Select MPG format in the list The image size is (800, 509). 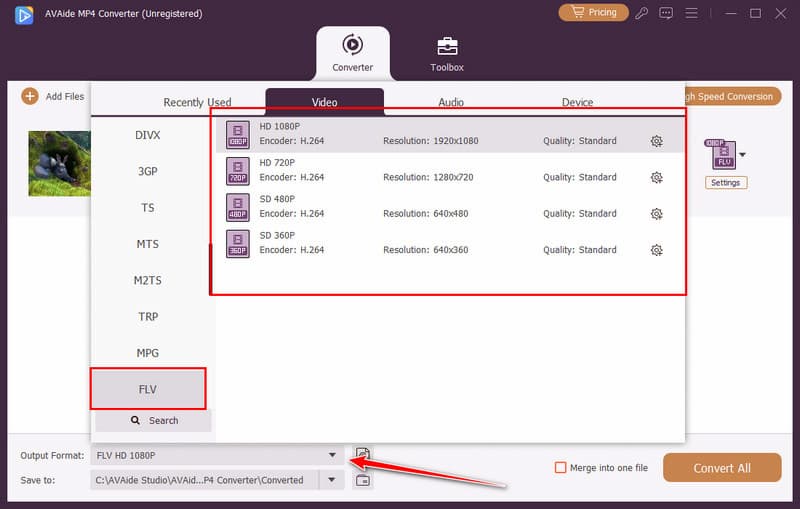click(148, 353)
